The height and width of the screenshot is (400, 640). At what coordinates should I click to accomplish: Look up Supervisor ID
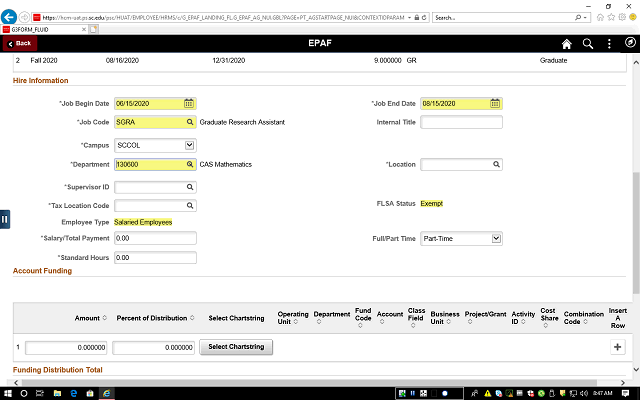(190, 187)
